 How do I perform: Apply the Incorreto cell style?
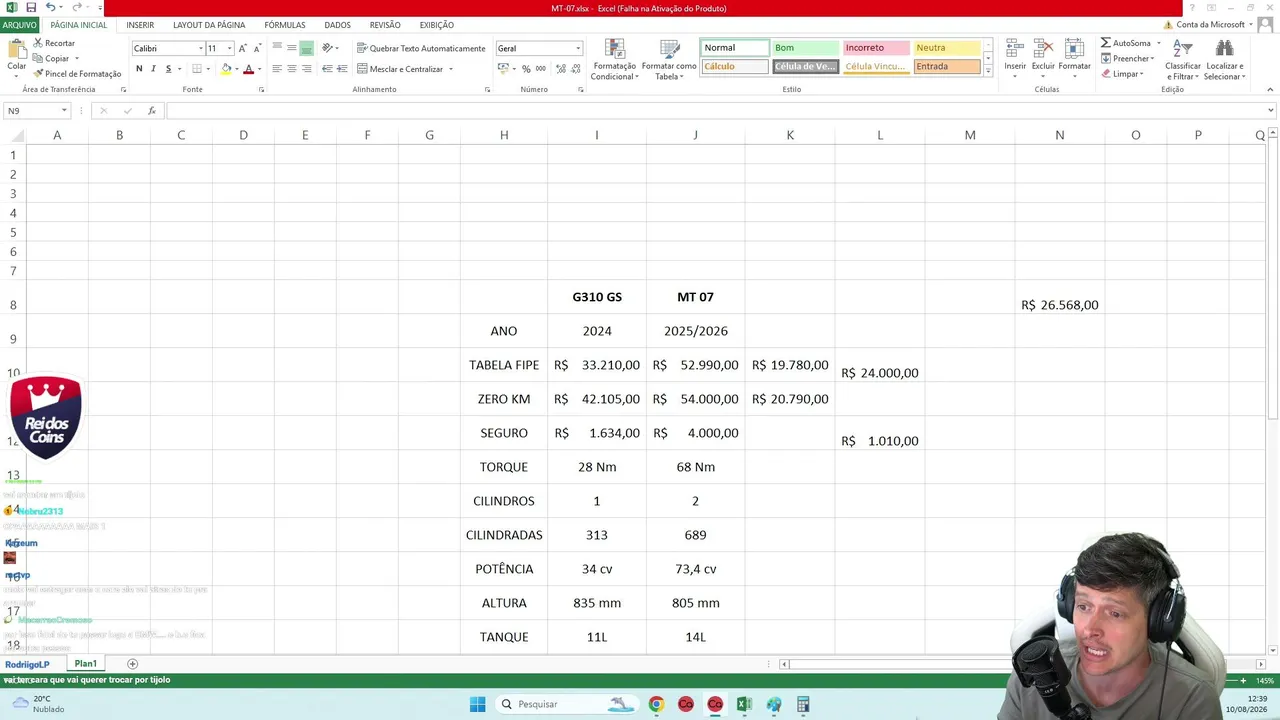(876, 48)
